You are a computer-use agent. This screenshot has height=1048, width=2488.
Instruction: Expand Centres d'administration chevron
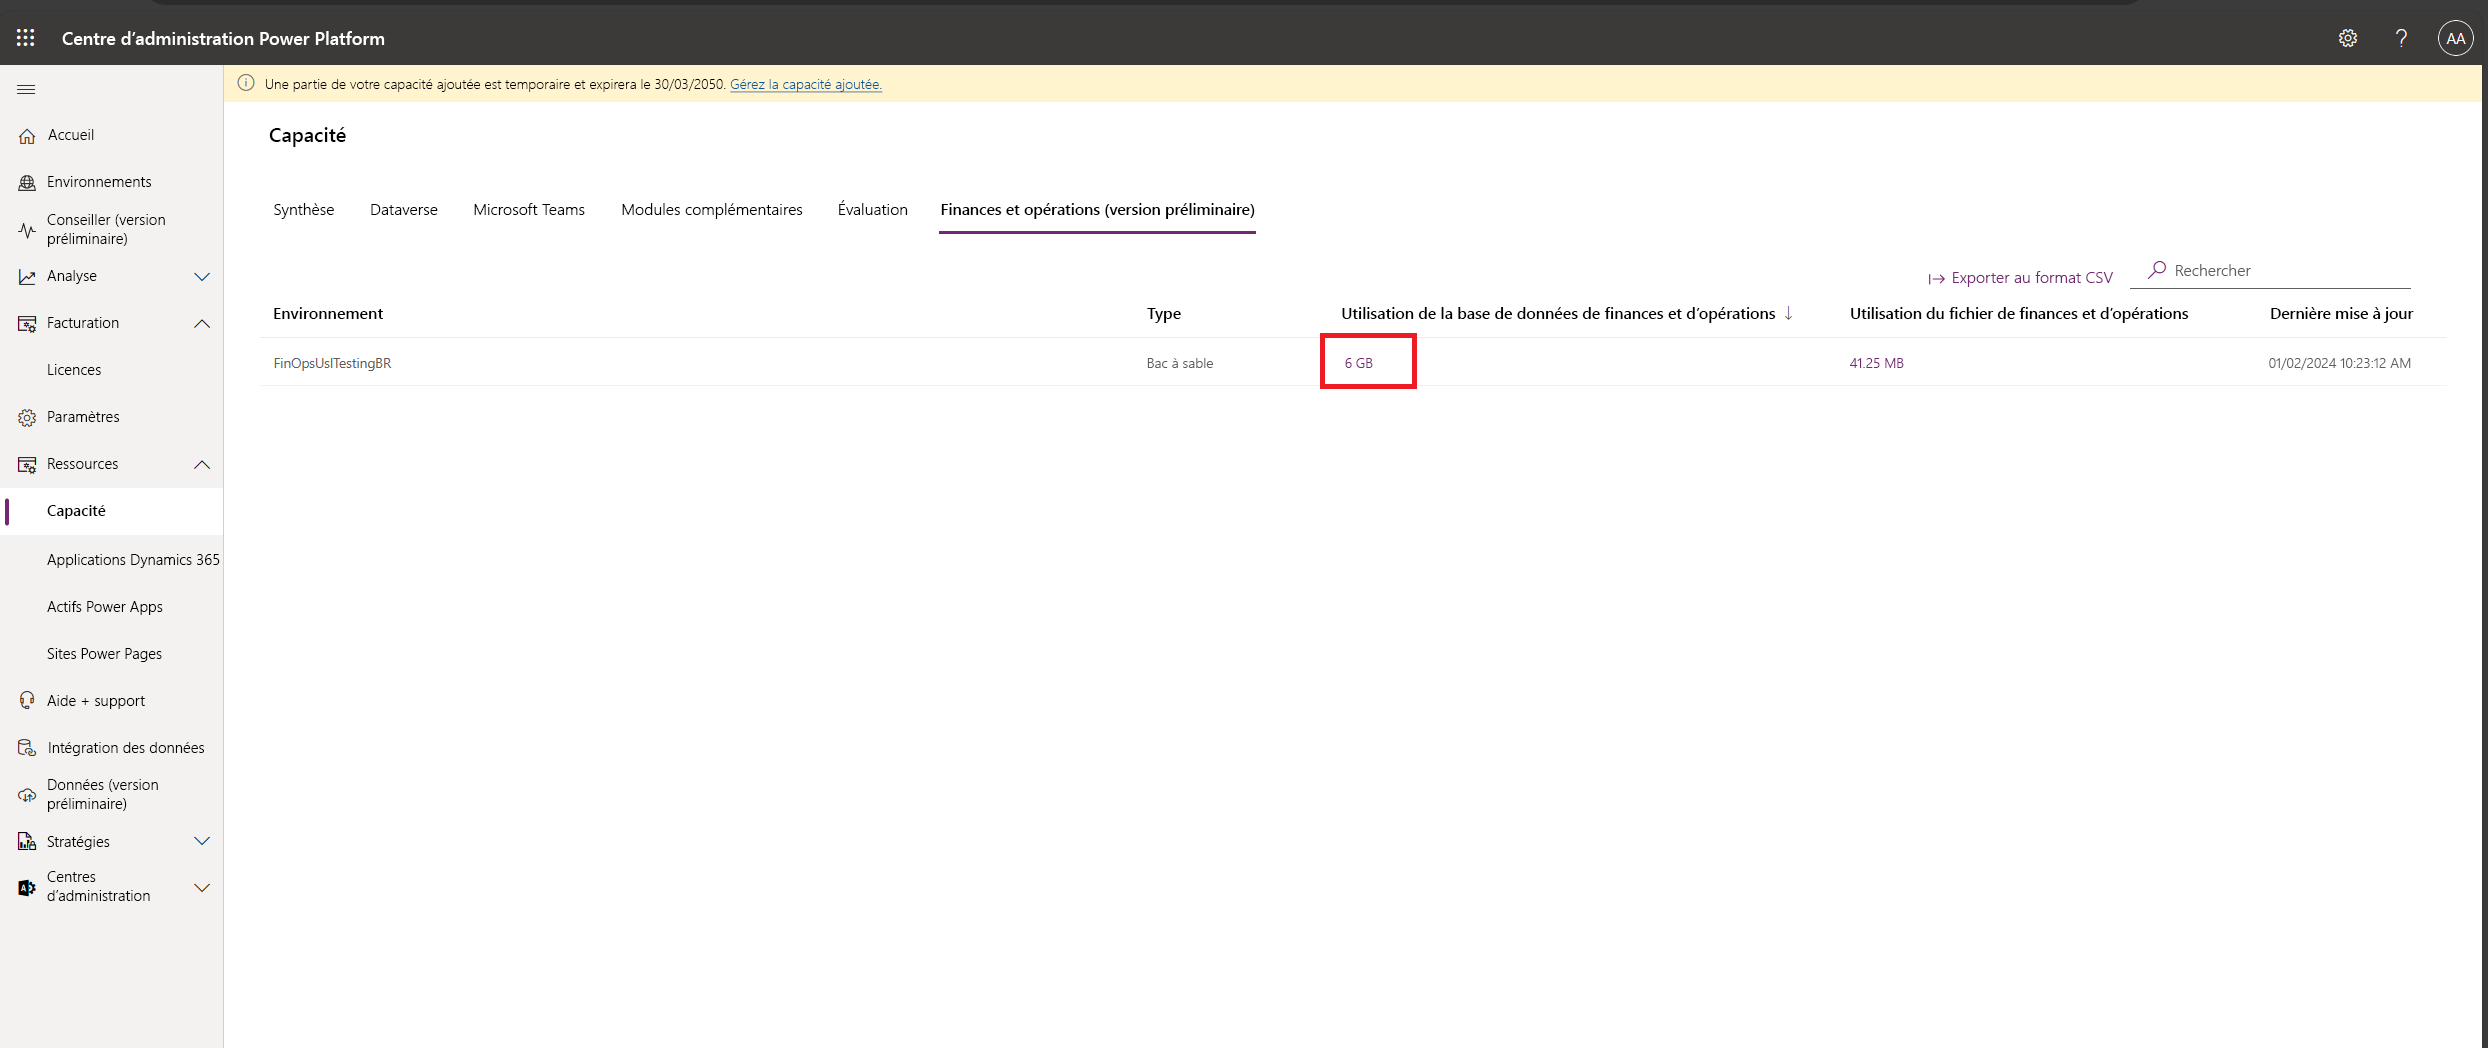coord(202,888)
